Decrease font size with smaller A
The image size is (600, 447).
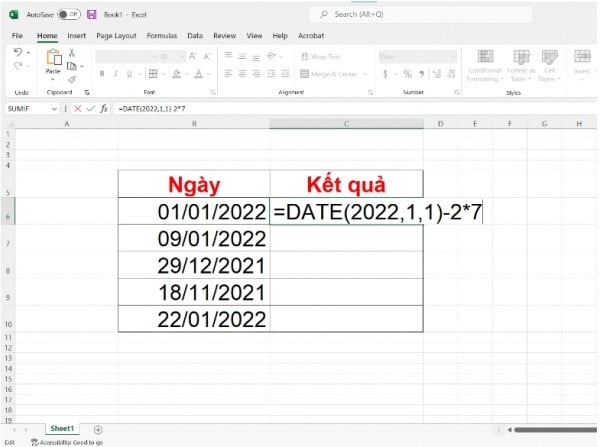pyautogui.click(x=207, y=57)
